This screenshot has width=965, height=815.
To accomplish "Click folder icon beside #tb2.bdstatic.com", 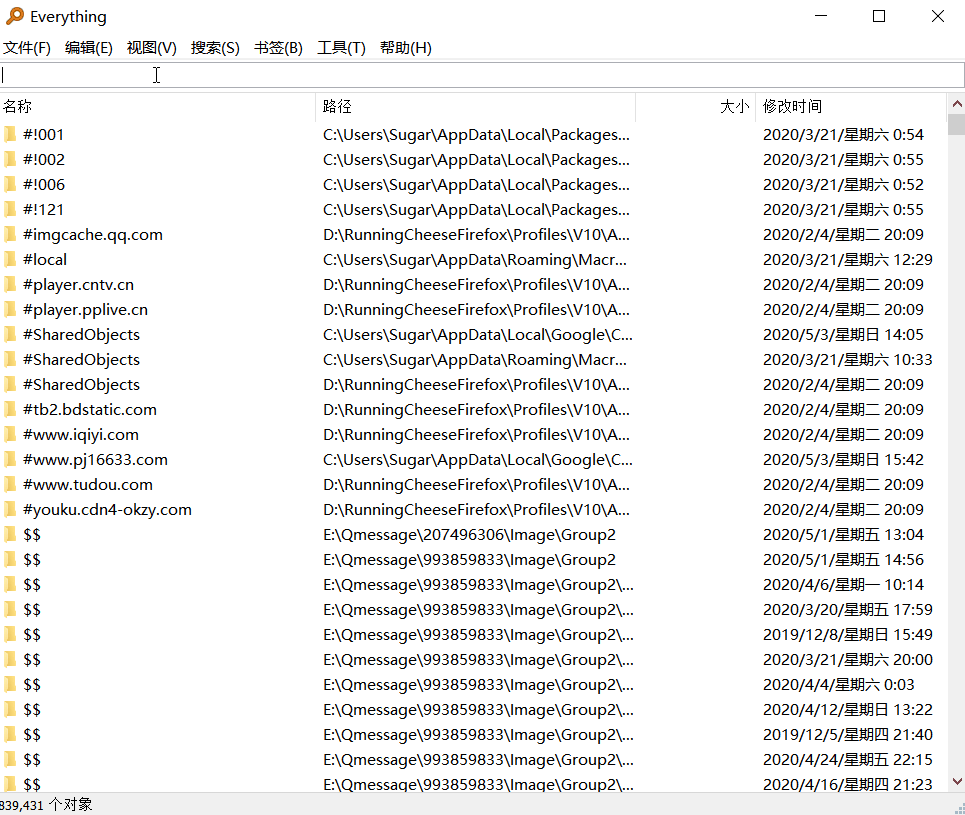I will click(x=10, y=409).
